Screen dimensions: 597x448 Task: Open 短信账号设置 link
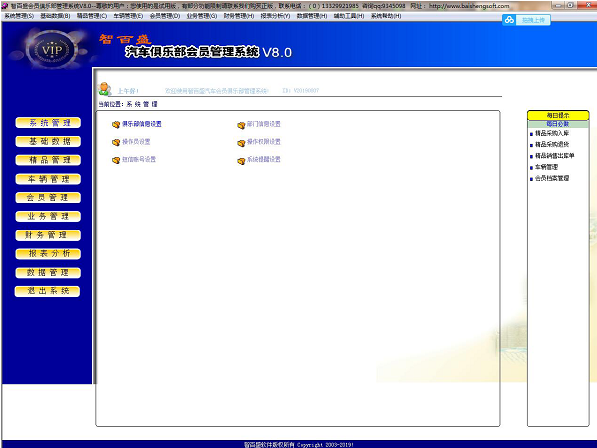[x=139, y=159]
